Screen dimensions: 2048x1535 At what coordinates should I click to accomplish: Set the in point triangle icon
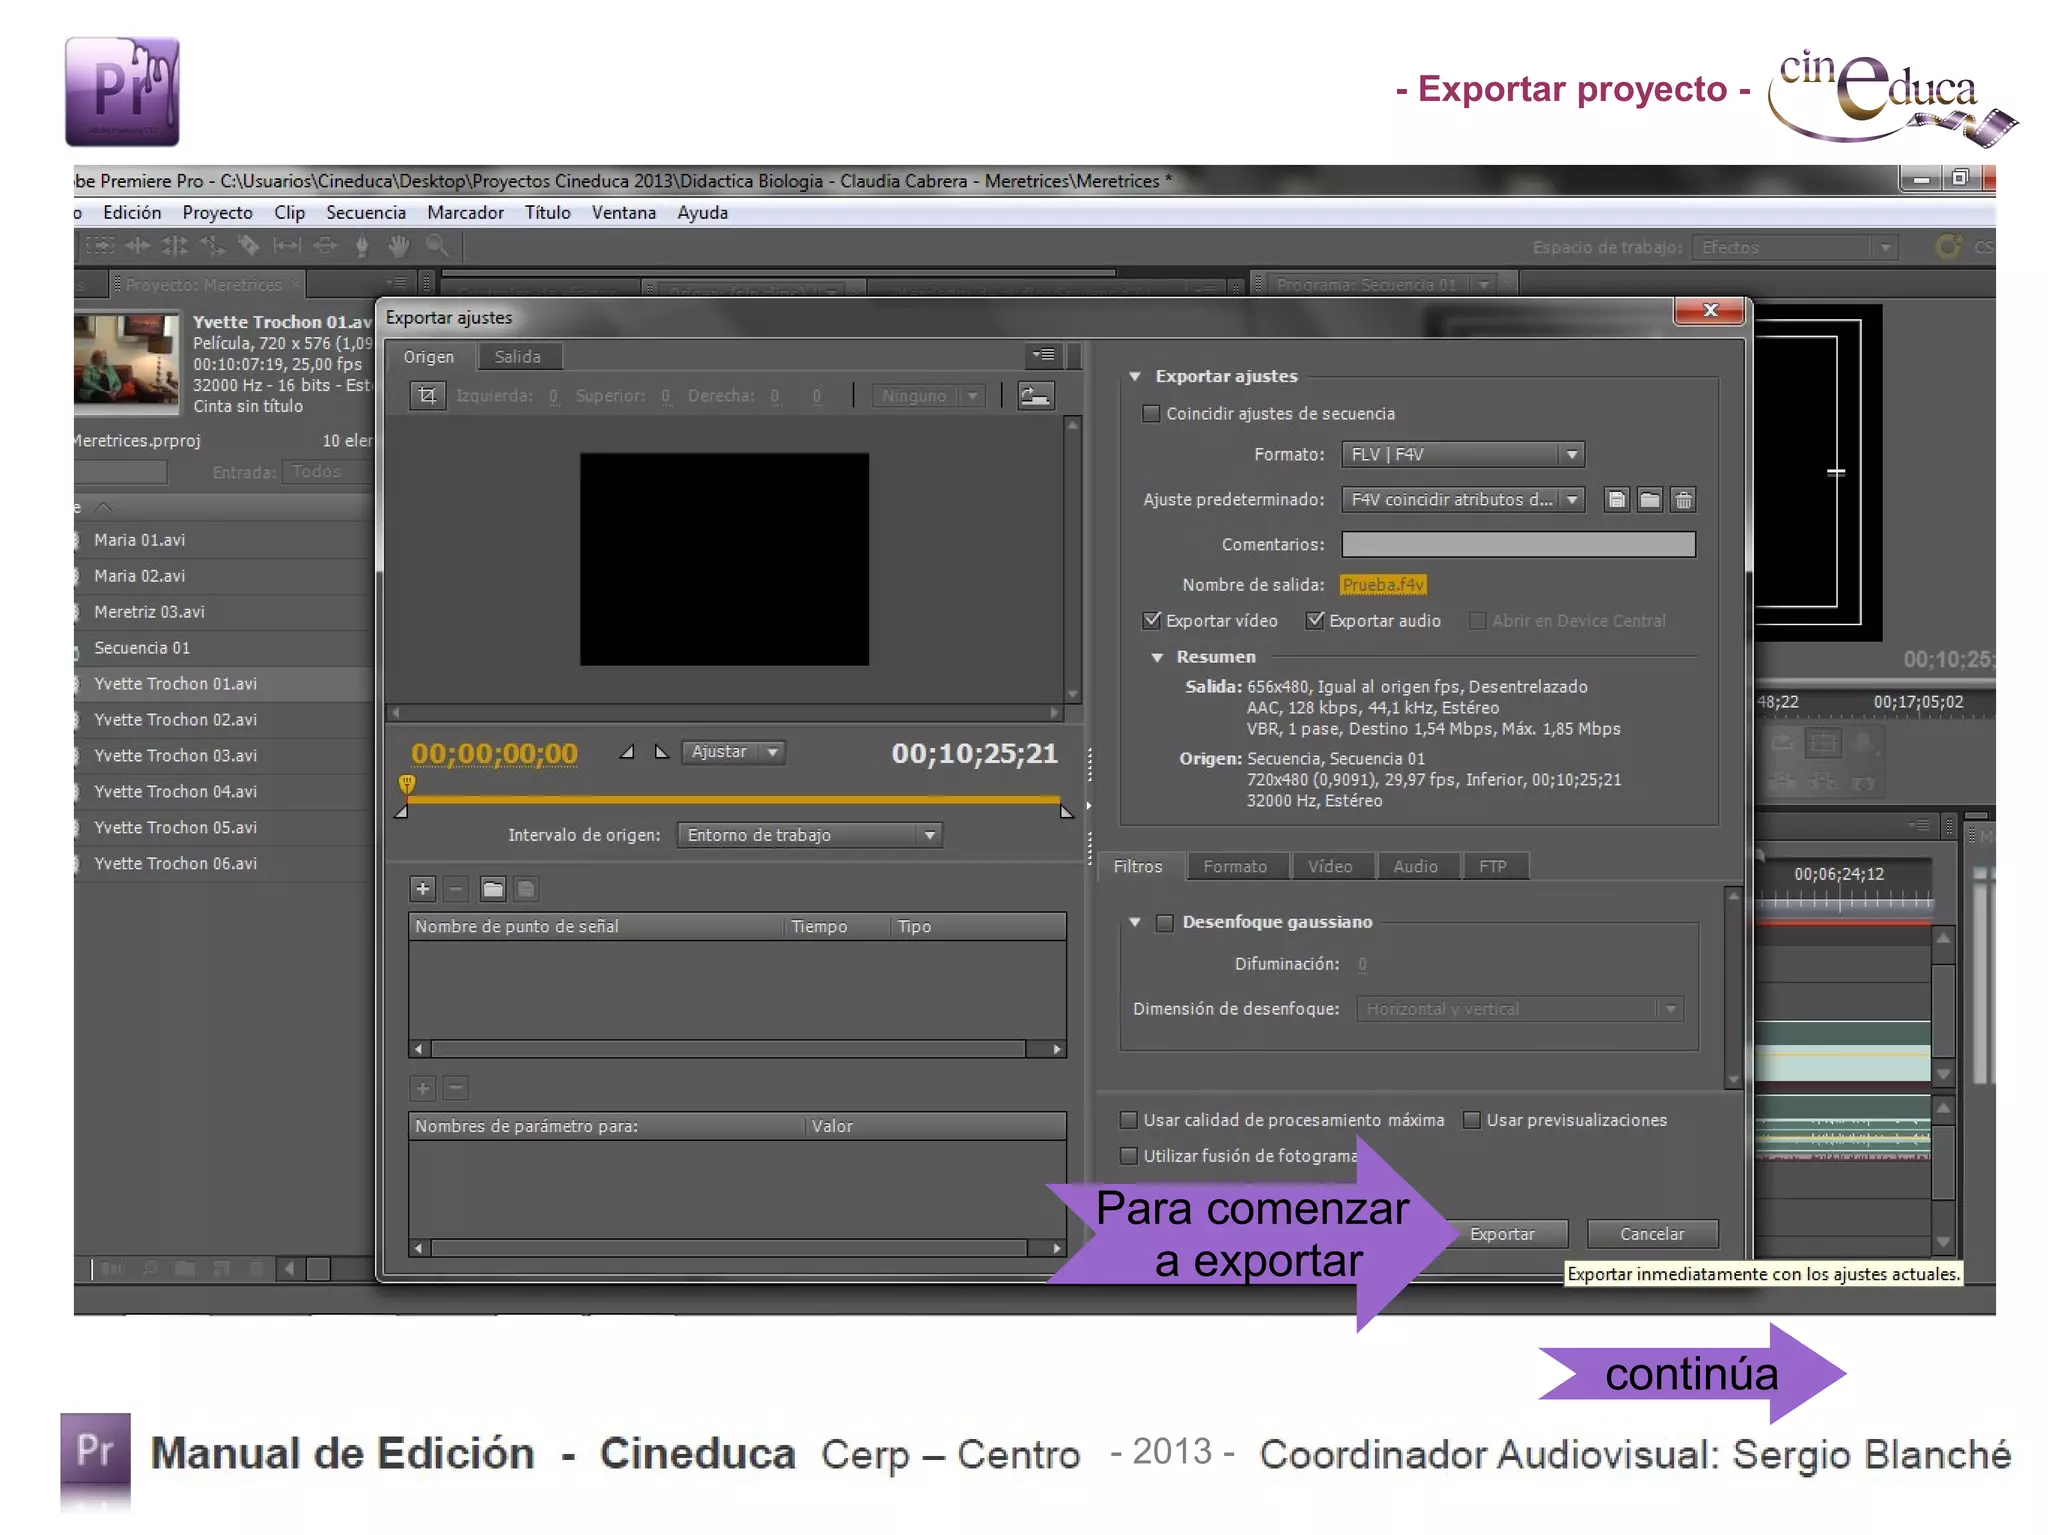(627, 752)
